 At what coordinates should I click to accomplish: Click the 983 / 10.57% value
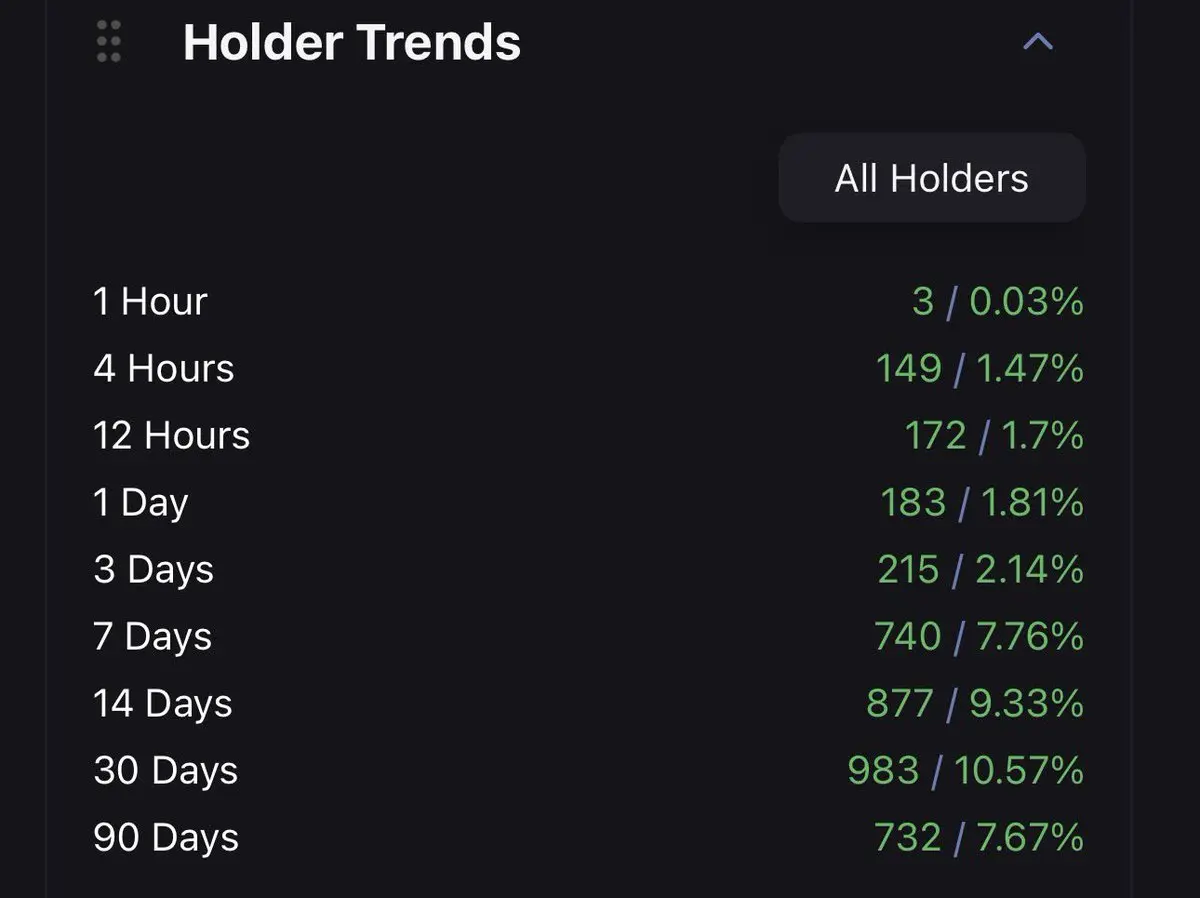[x=965, y=770]
